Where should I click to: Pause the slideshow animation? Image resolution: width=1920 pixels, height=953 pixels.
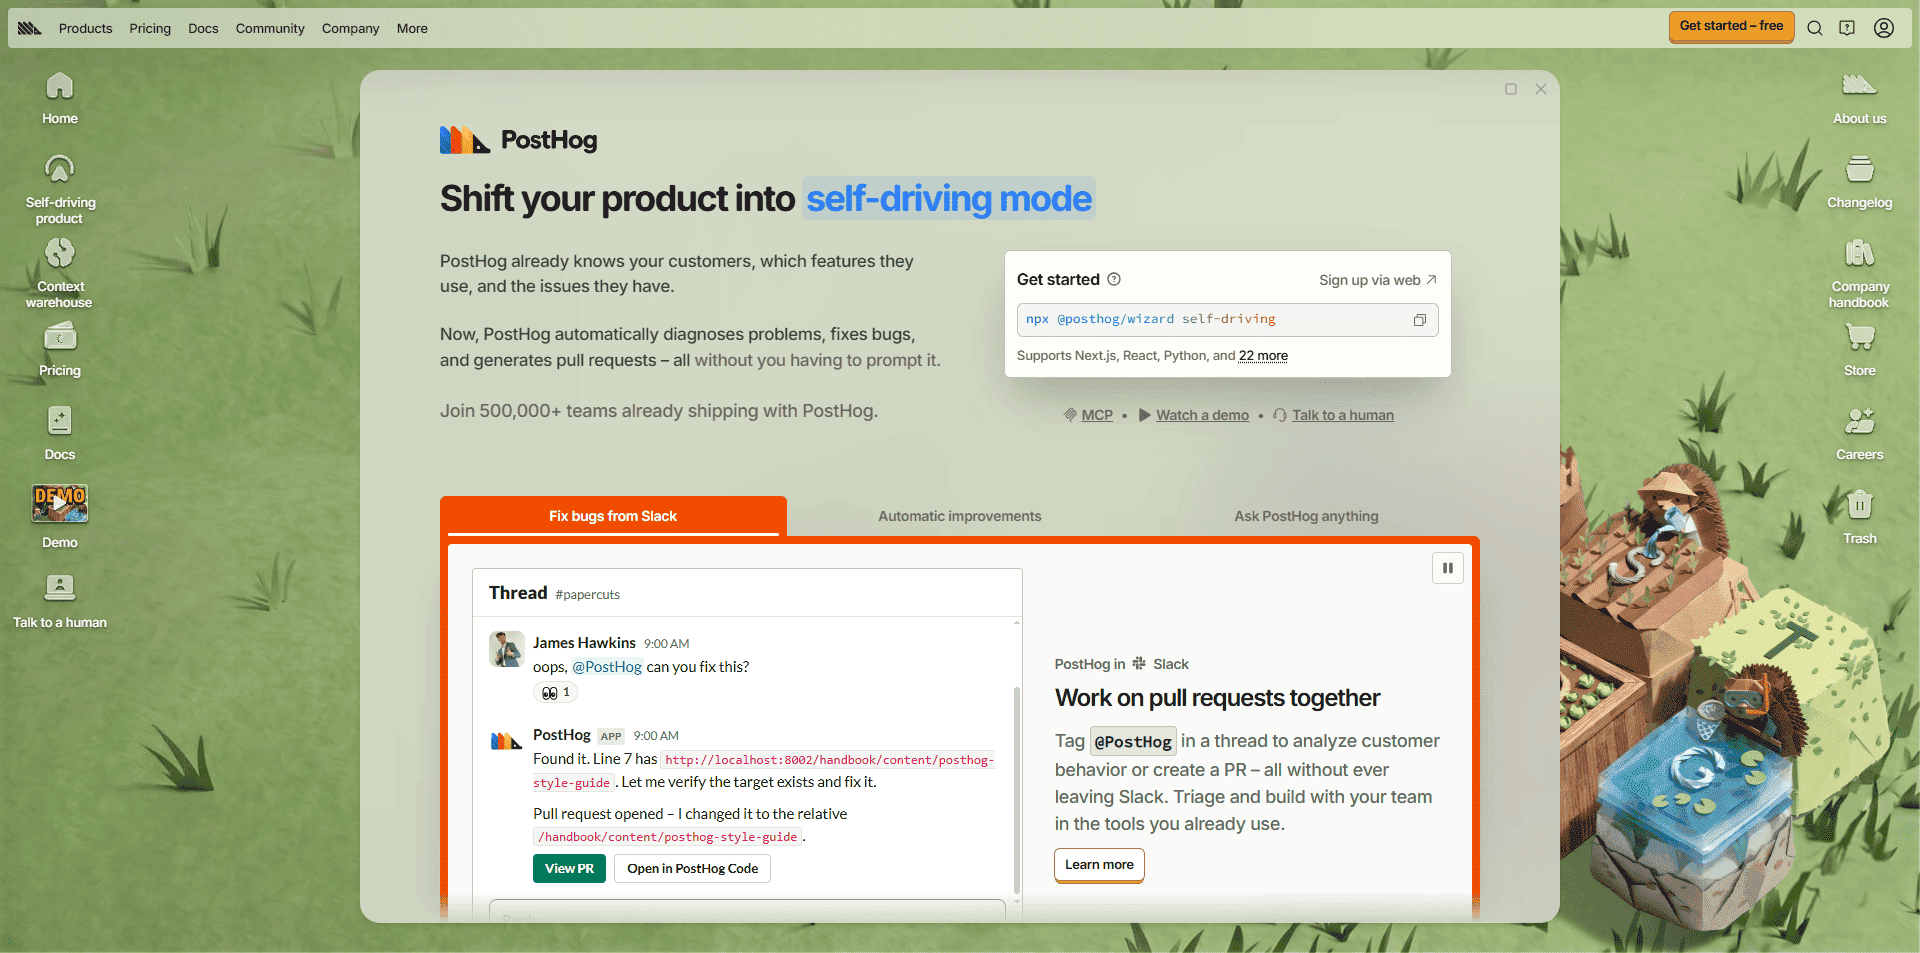pos(1447,568)
